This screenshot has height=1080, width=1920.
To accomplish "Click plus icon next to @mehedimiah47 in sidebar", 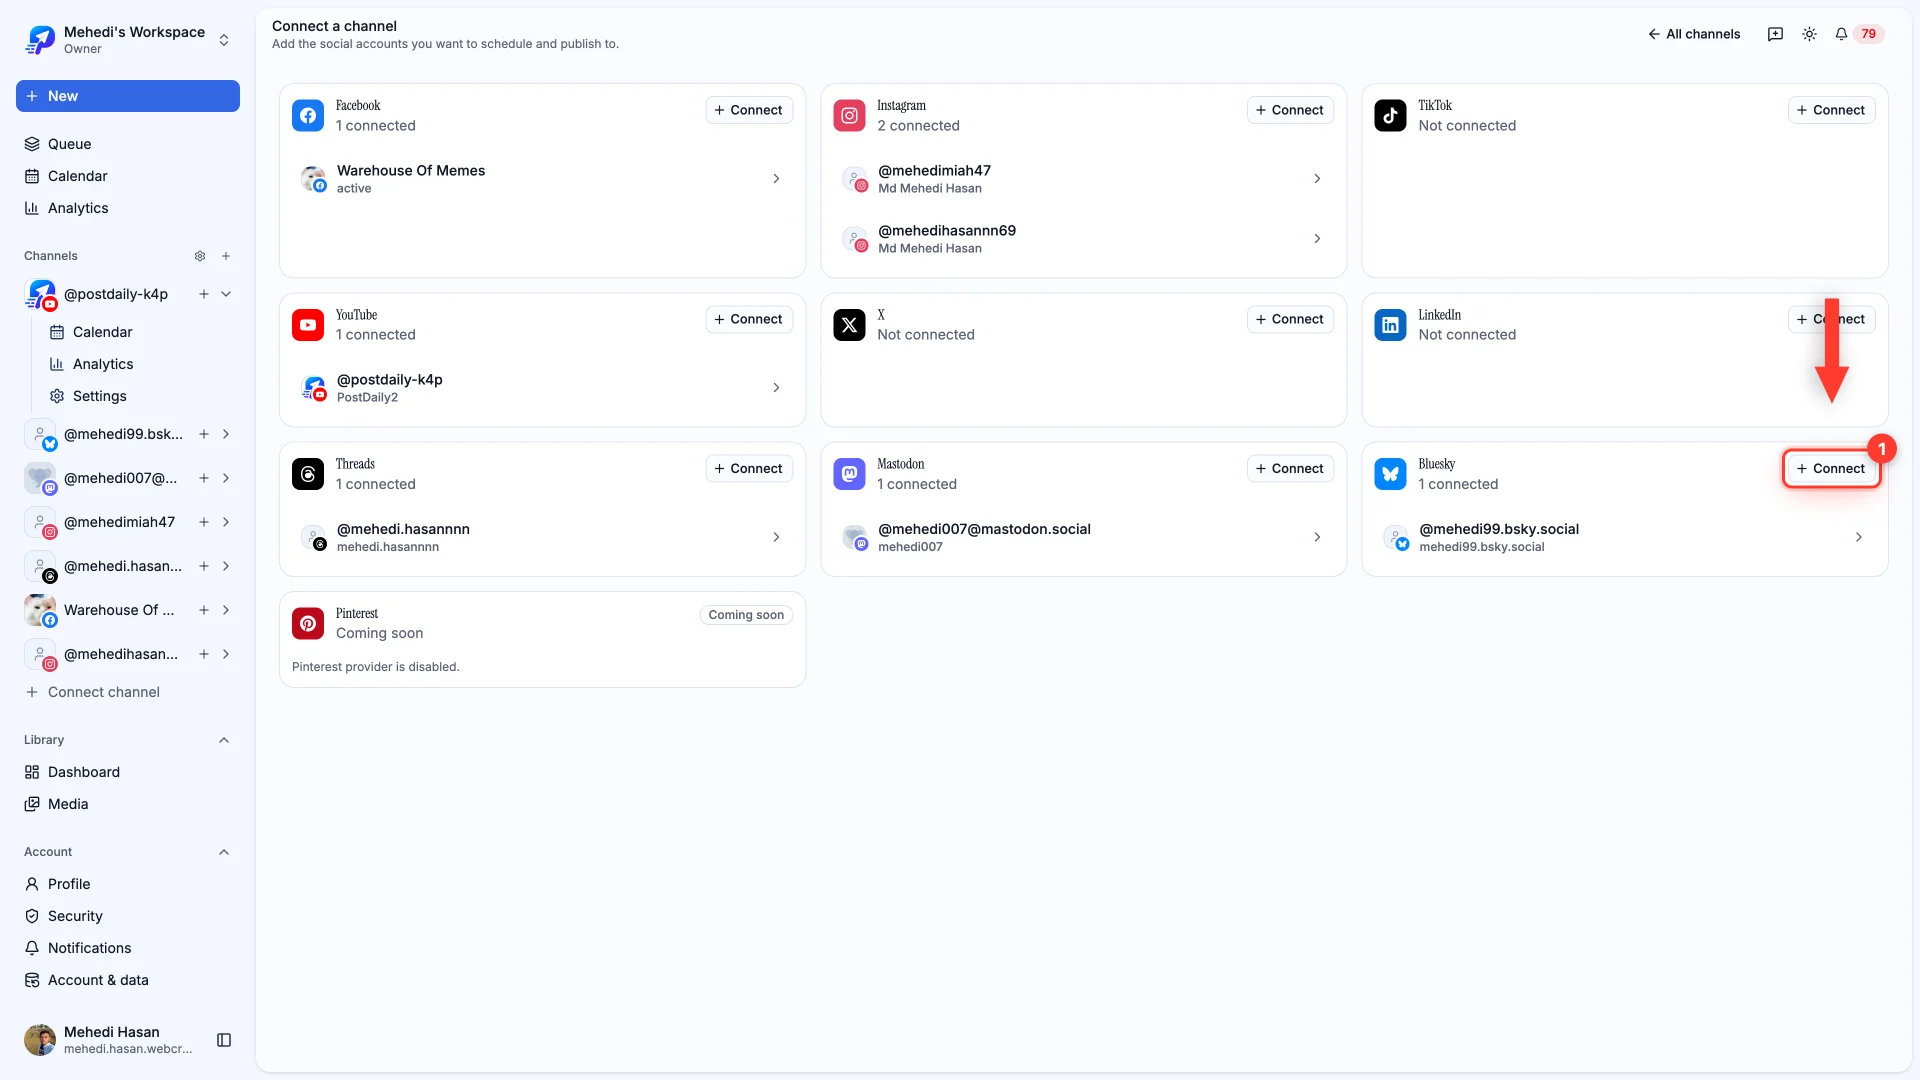I will [x=204, y=522].
